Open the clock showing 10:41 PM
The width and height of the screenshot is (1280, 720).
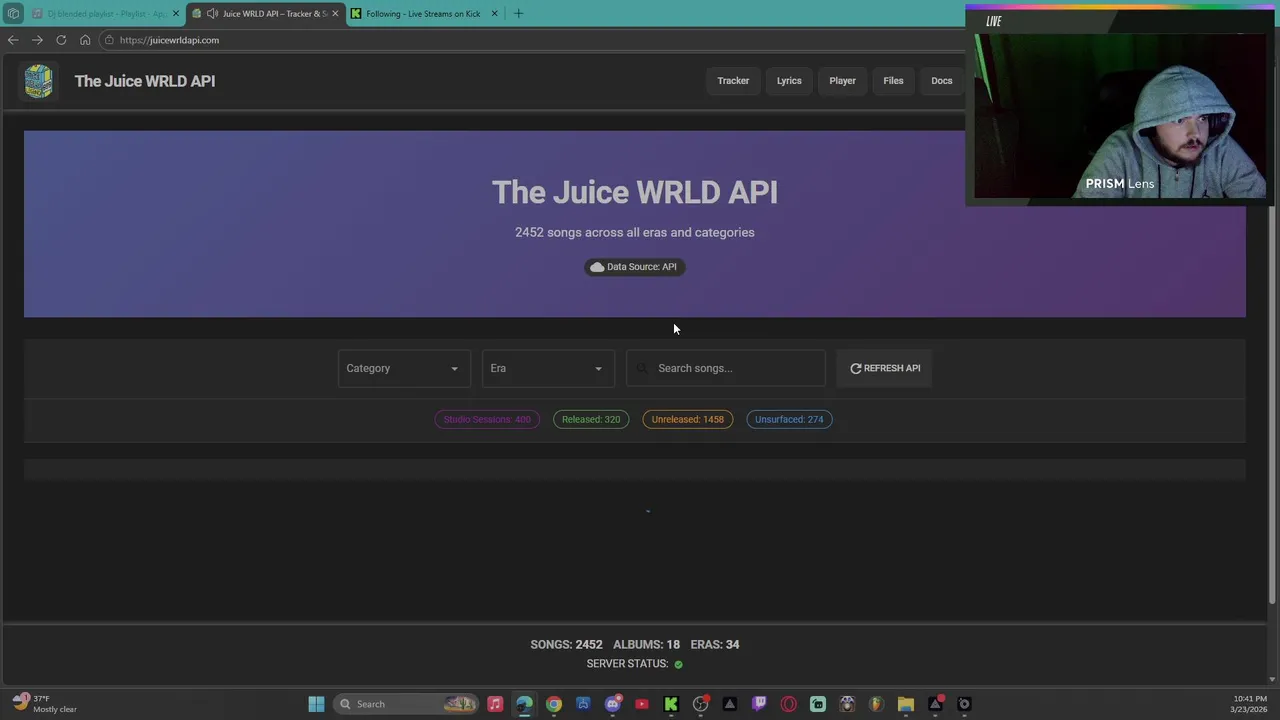coord(1248,704)
